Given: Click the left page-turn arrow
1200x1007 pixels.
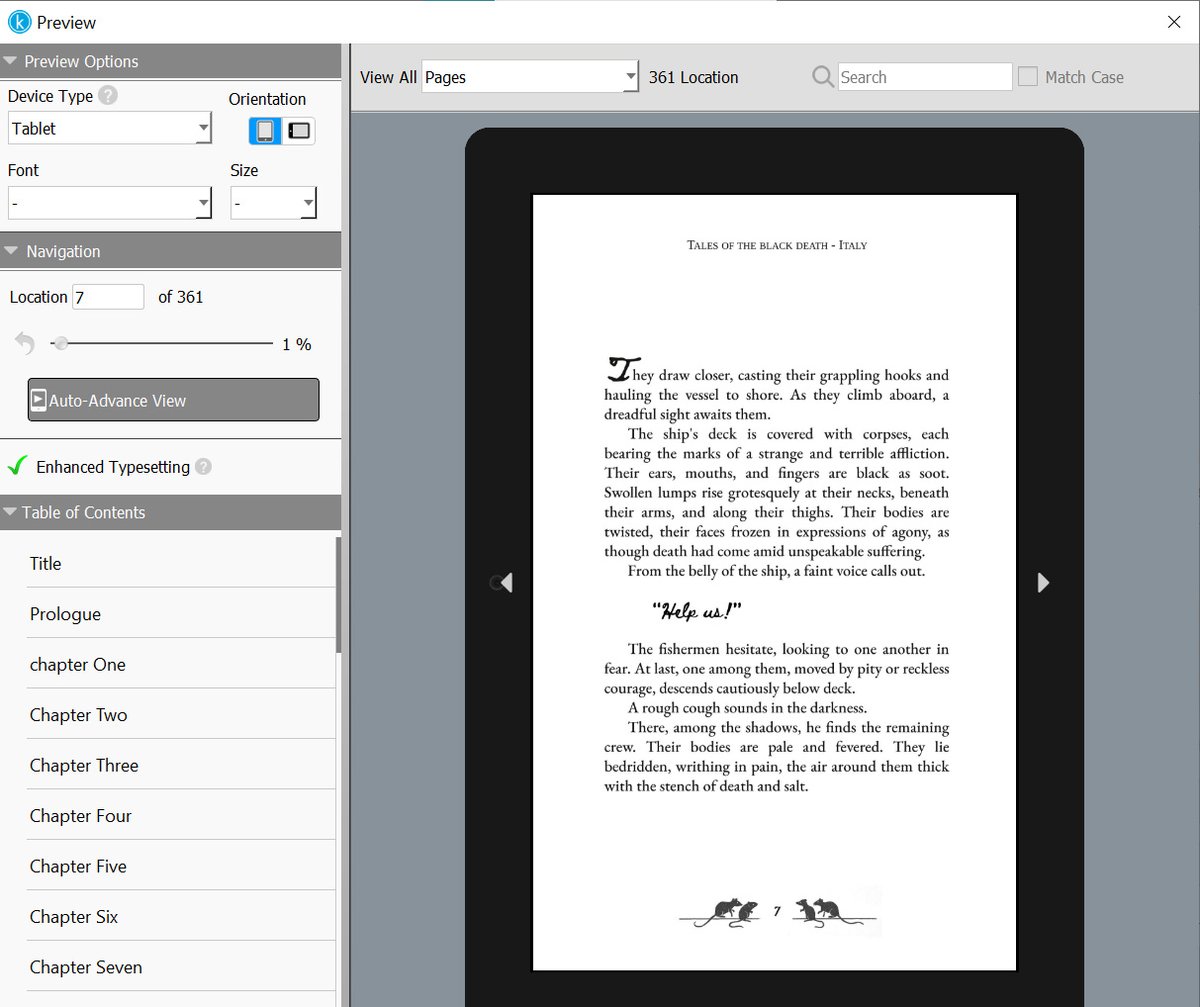Looking at the screenshot, I should point(501,582).
